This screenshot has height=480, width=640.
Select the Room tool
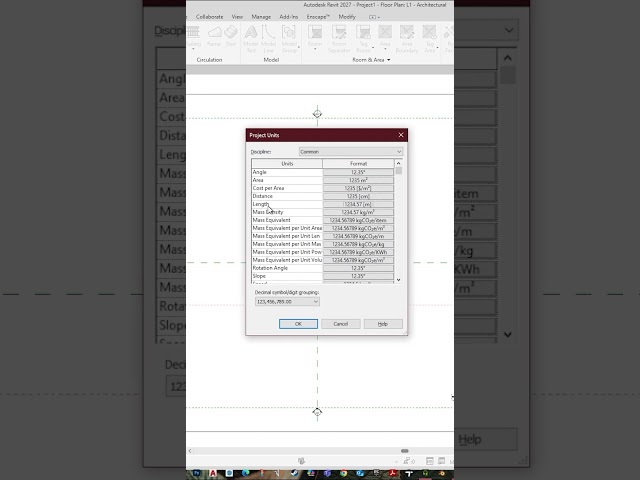315,36
